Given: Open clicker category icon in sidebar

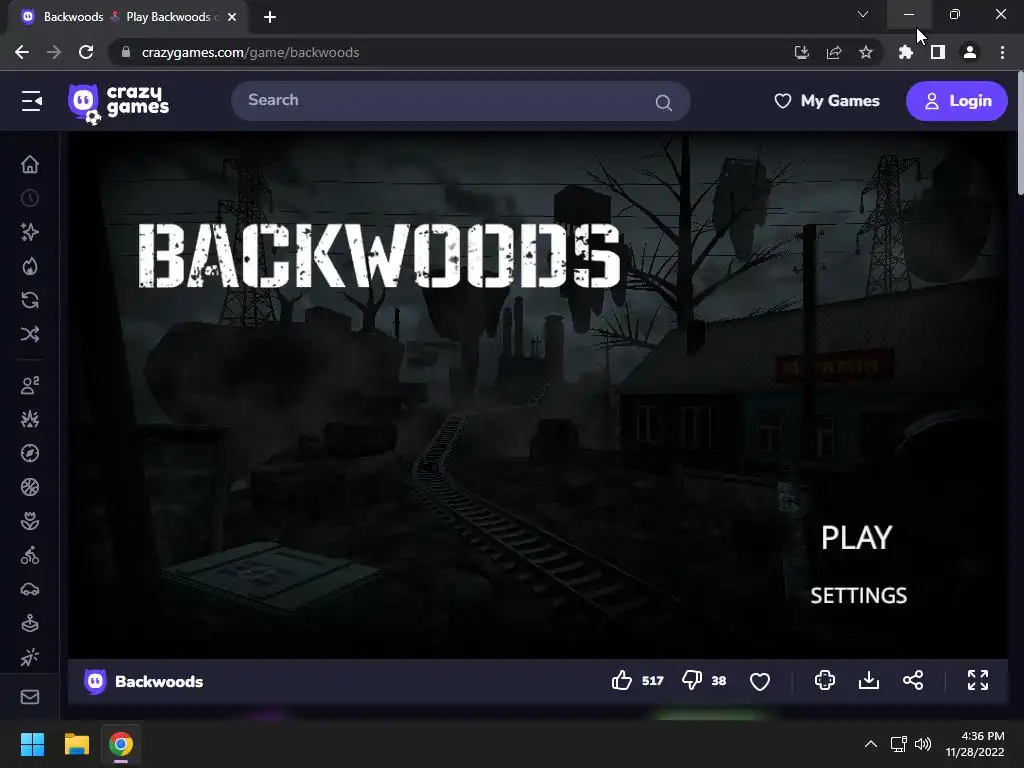Looking at the screenshot, I should 30,657.
